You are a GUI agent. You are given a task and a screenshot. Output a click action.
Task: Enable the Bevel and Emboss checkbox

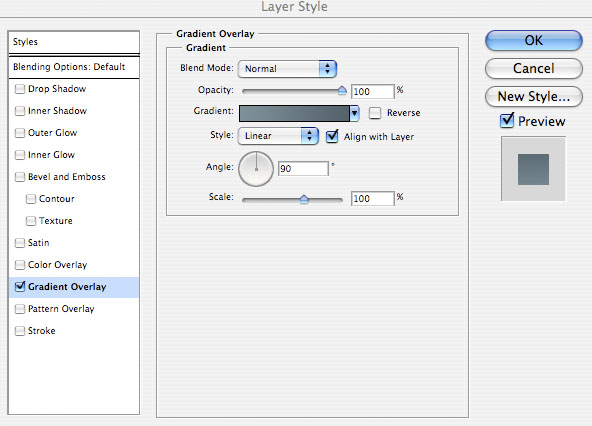(x=20, y=177)
